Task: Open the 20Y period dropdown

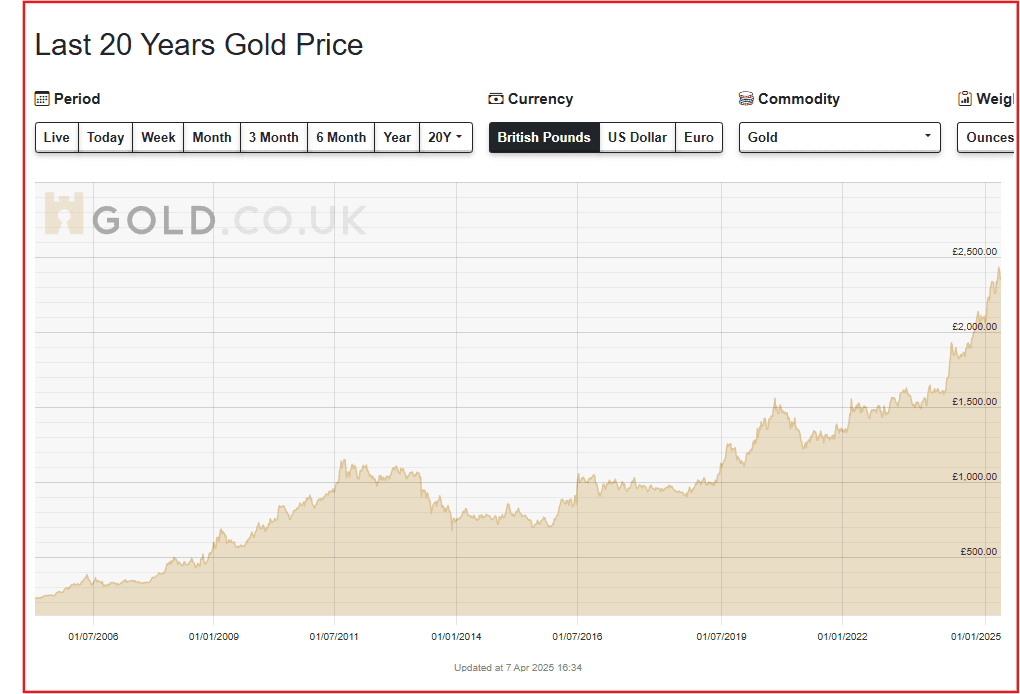Action: [446, 138]
